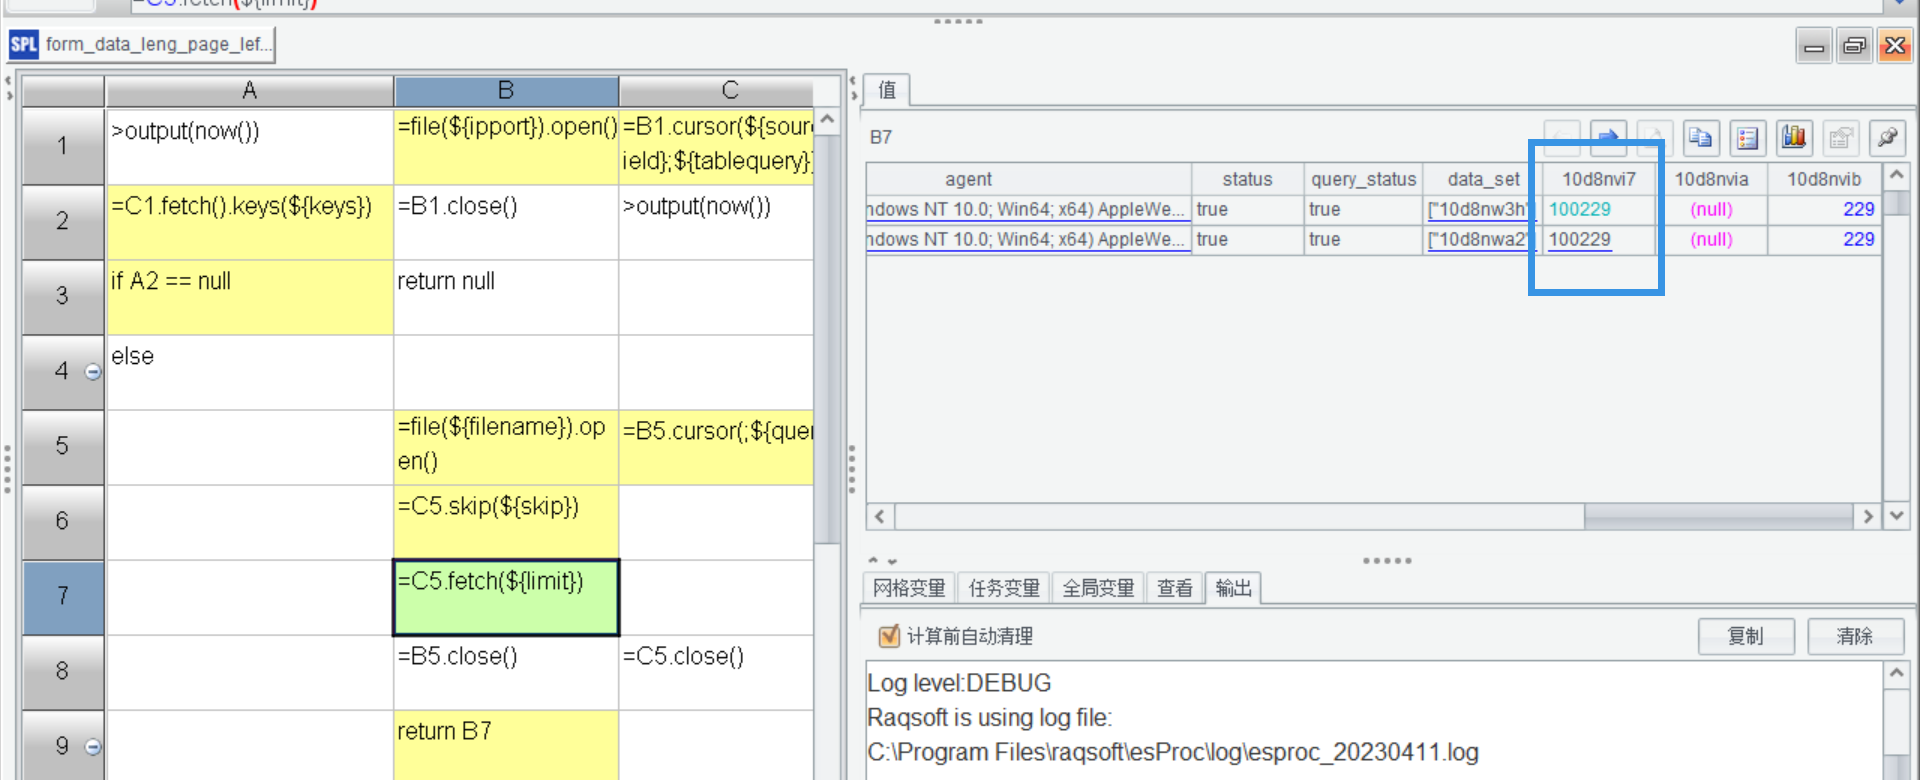Collapse the code block at row 4

click(93, 372)
